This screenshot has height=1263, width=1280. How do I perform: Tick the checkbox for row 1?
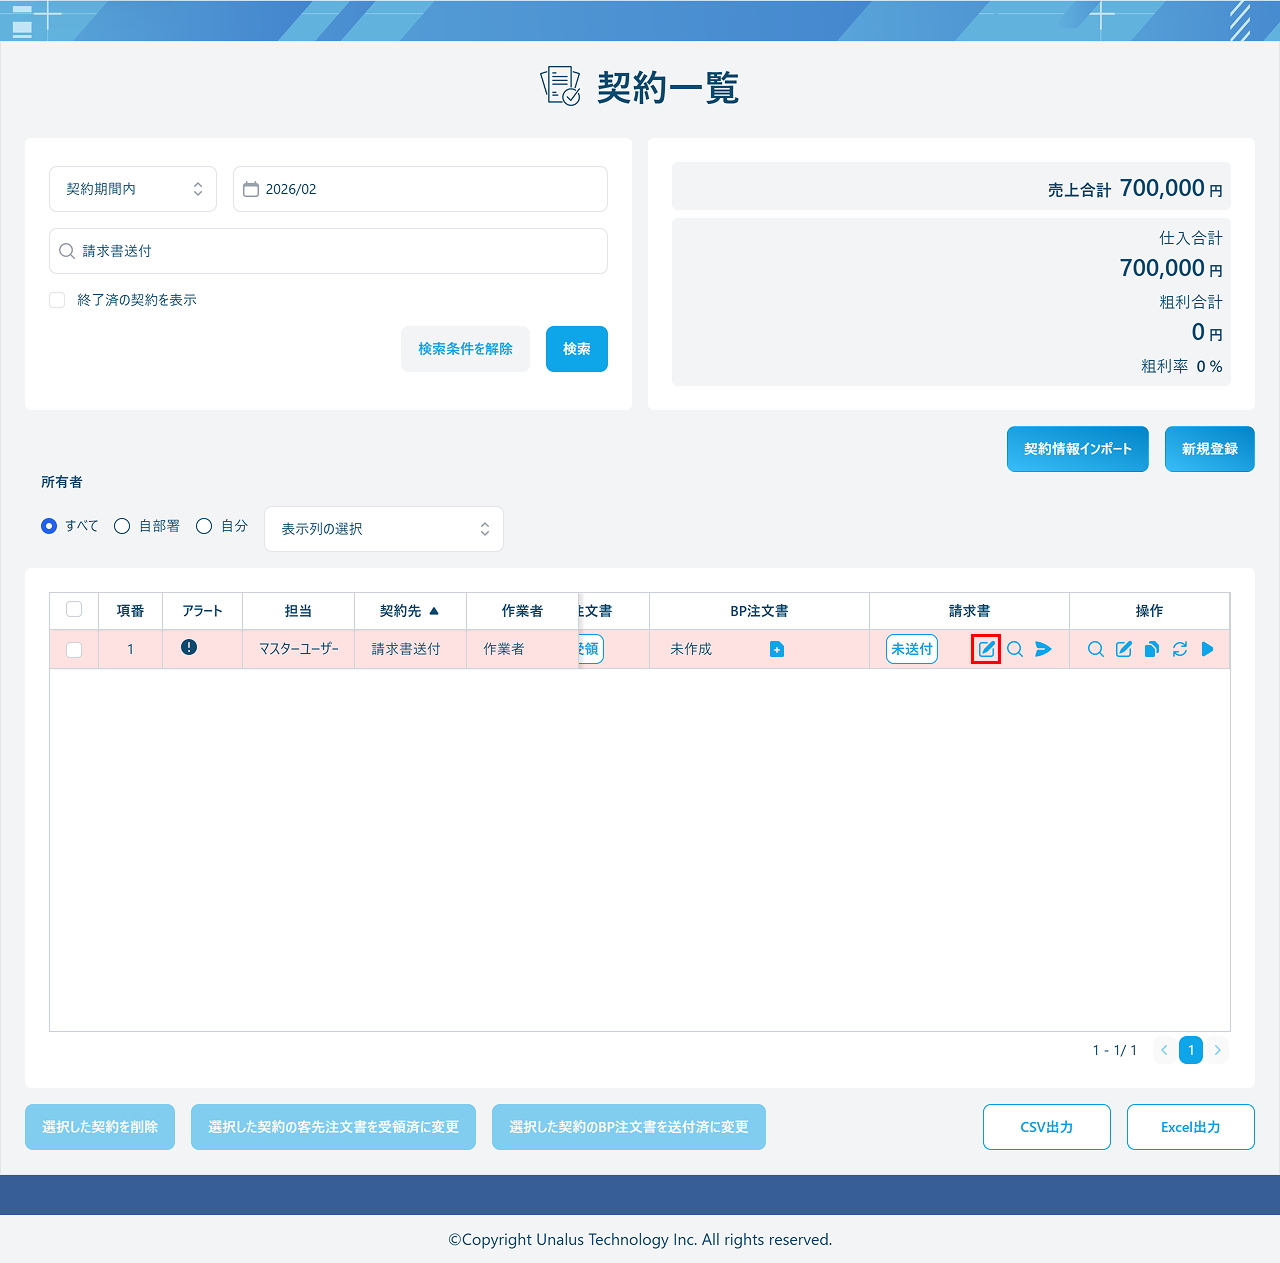[74, 650]
